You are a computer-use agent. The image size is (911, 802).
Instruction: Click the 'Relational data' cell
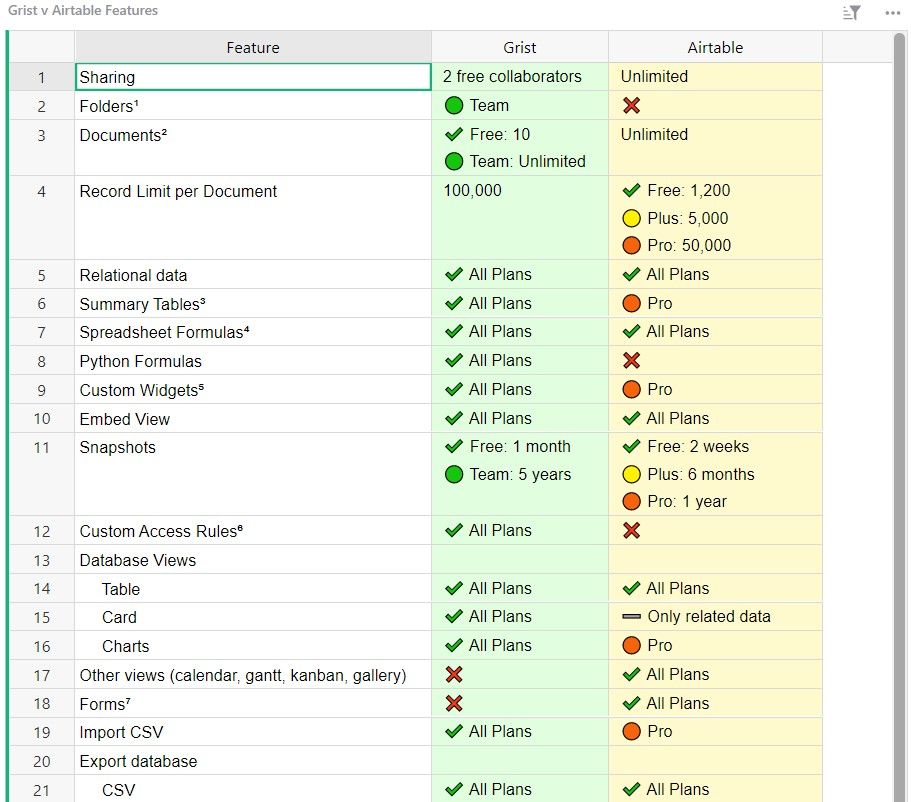pyautogui.click(x=253, y=274)
